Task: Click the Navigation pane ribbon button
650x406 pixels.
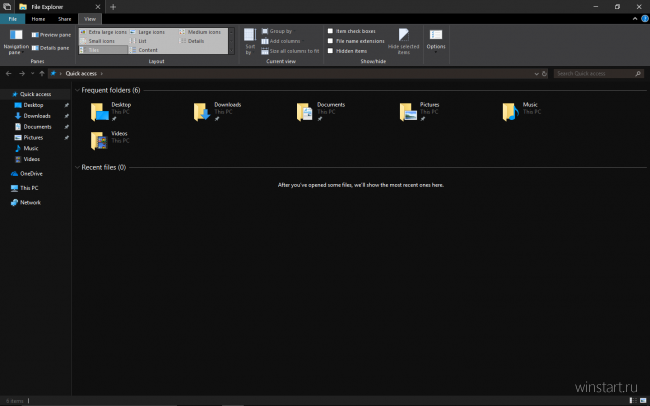Action: [16, 40]
